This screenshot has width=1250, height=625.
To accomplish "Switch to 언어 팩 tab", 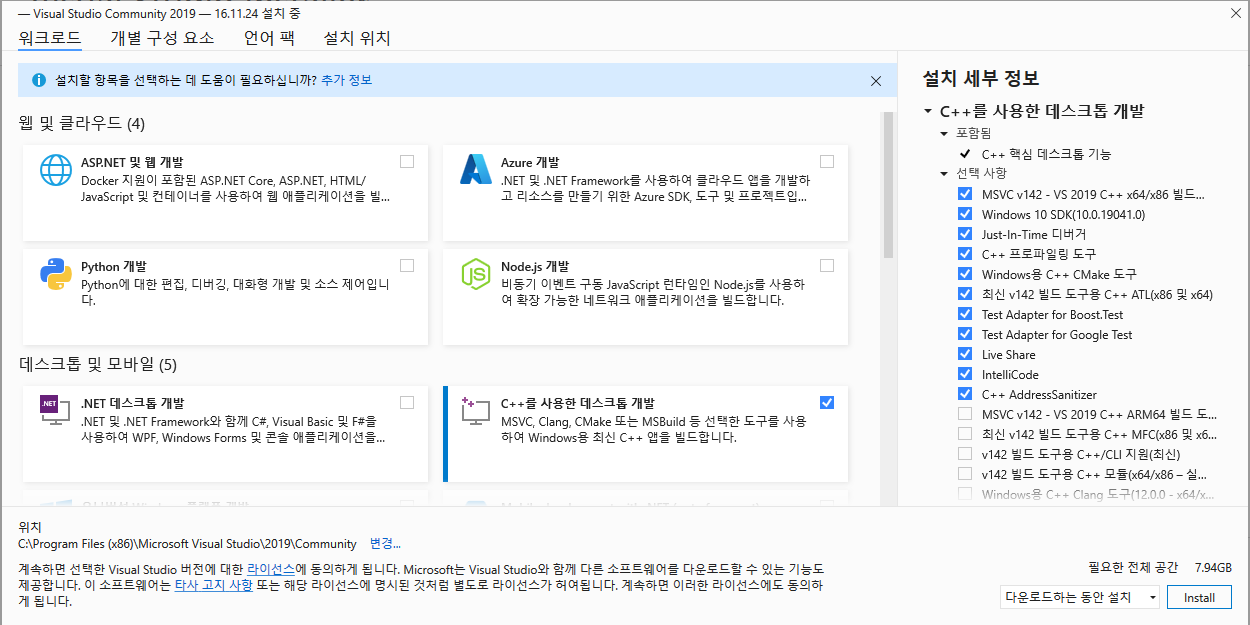I will click(x=269, y=39).
